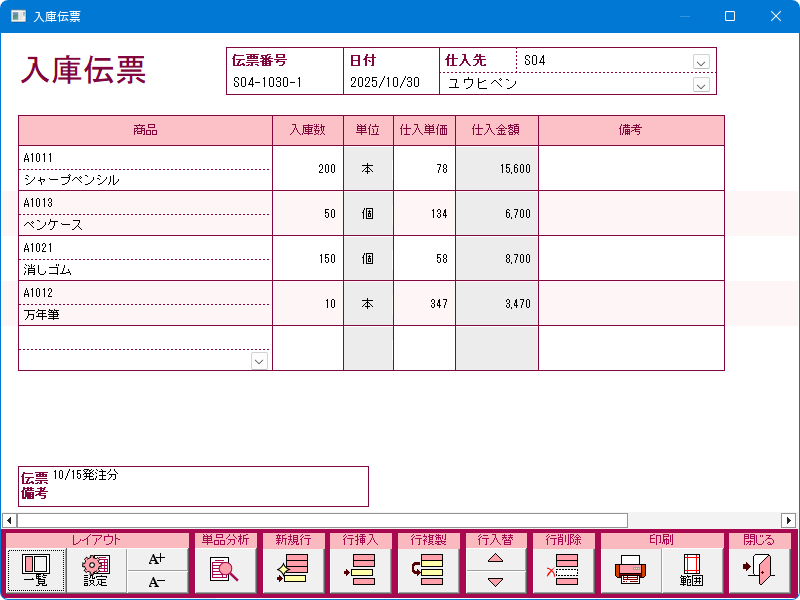The height and width of the screenshot is (600, 800).
Task: Increase font size with A+ button
Action: point(156,560)
